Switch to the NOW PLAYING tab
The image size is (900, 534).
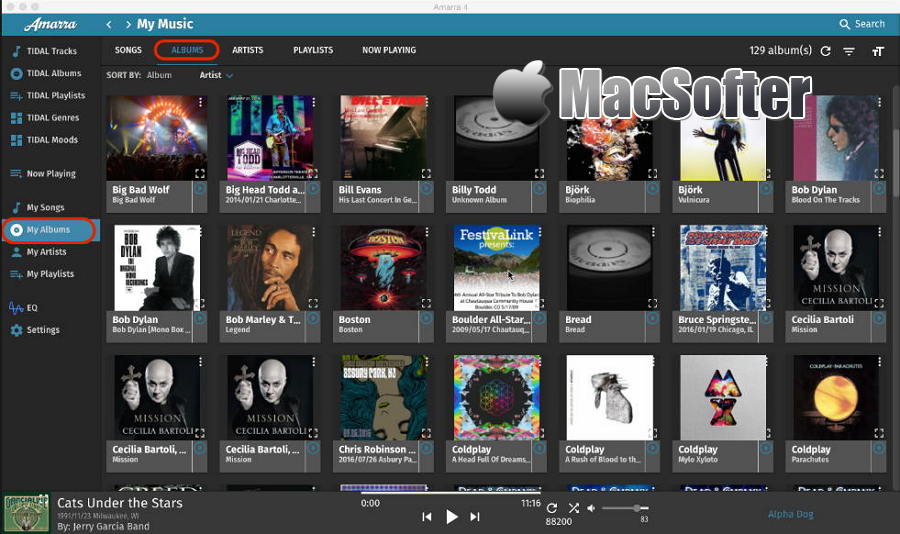click(389, 50)
